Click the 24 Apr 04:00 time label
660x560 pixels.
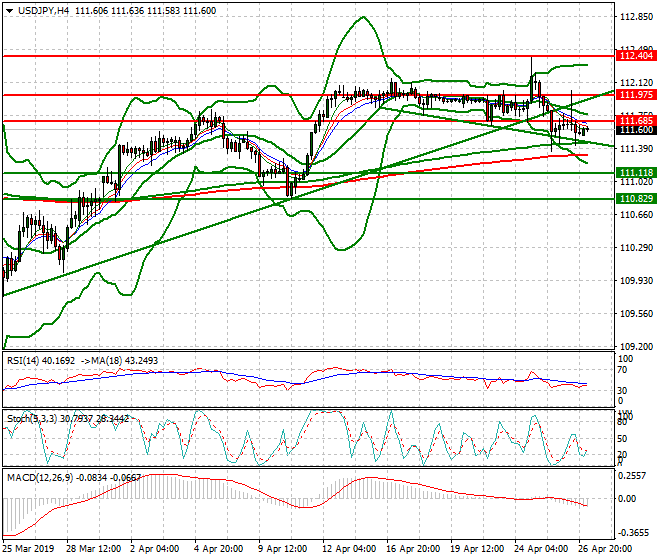point(541,549)
